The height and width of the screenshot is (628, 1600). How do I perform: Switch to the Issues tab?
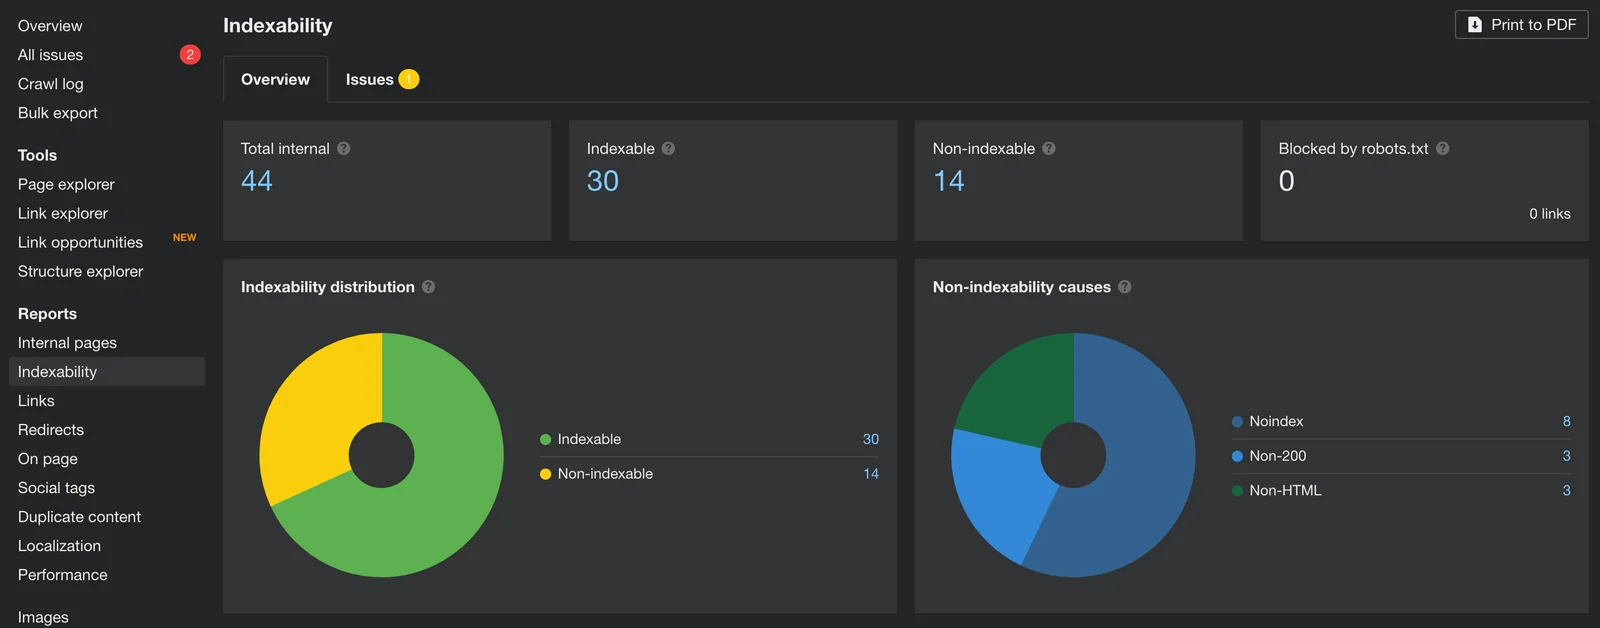[382, 79]
